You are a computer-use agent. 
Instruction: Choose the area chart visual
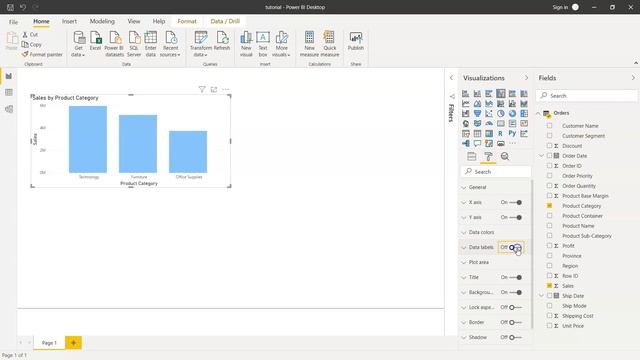click(x=477, y=104)
